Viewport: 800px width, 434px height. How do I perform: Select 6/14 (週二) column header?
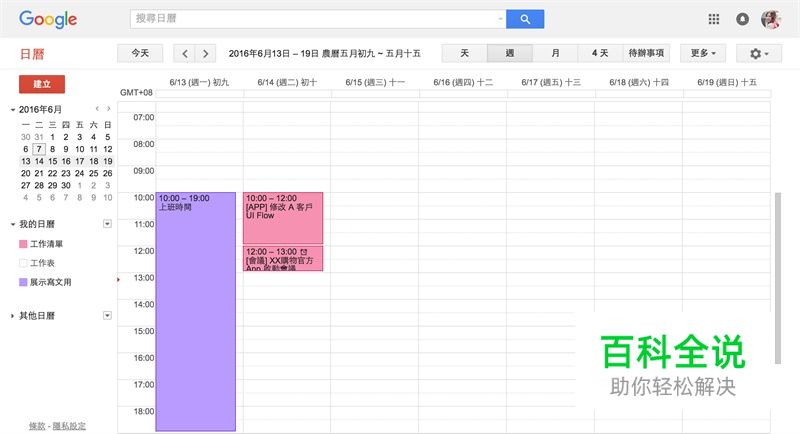(287, 82)
